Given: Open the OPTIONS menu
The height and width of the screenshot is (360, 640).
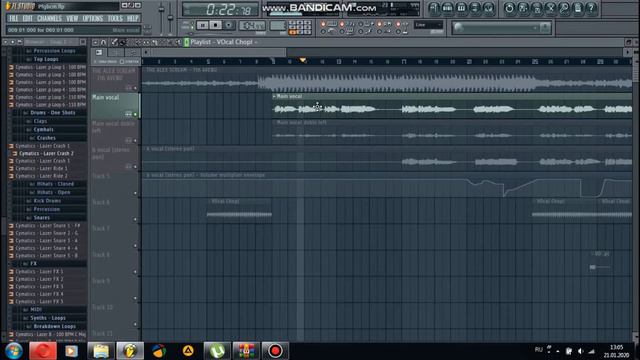Looking at the screenshot, I should pos(93,19).
